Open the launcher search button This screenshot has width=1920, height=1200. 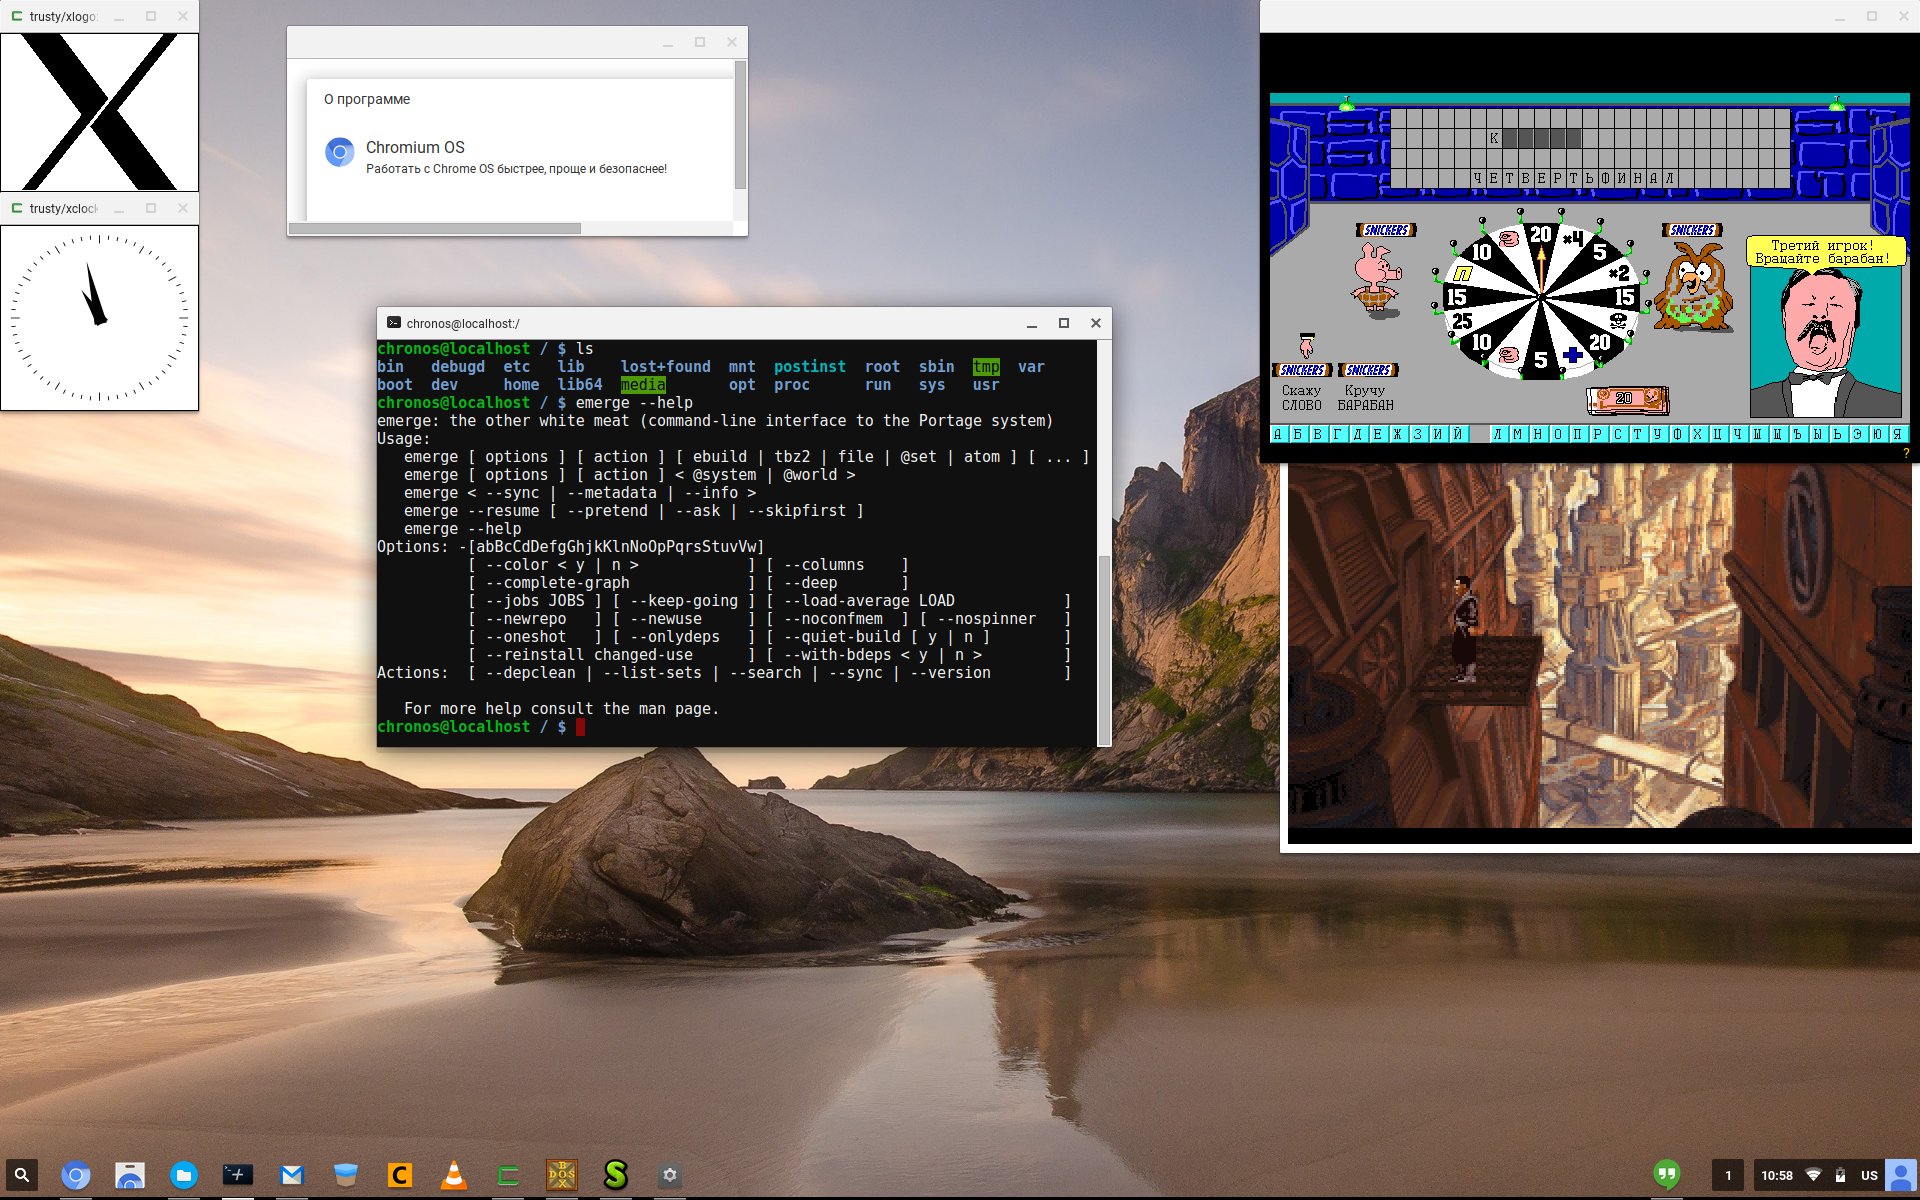tap(22, 1175)
